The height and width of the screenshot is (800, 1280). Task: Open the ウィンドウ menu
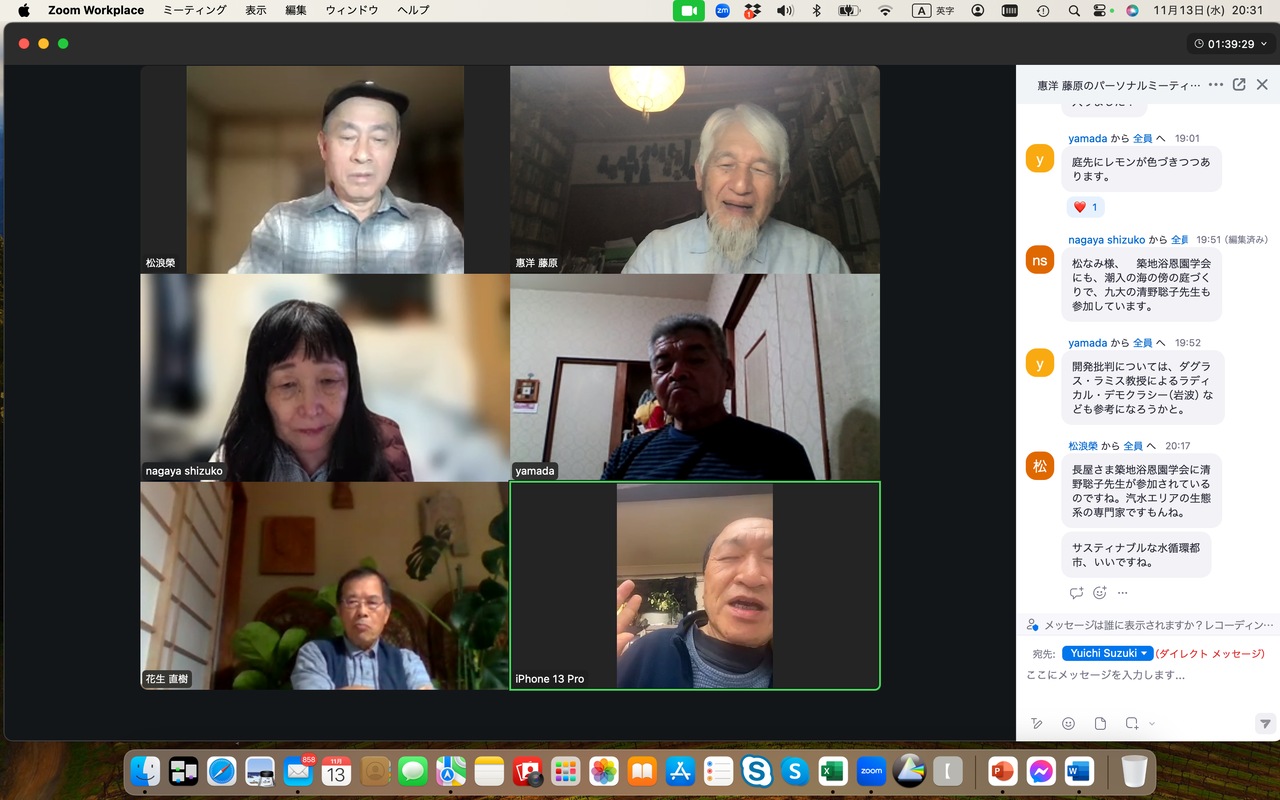click(352, 10)
